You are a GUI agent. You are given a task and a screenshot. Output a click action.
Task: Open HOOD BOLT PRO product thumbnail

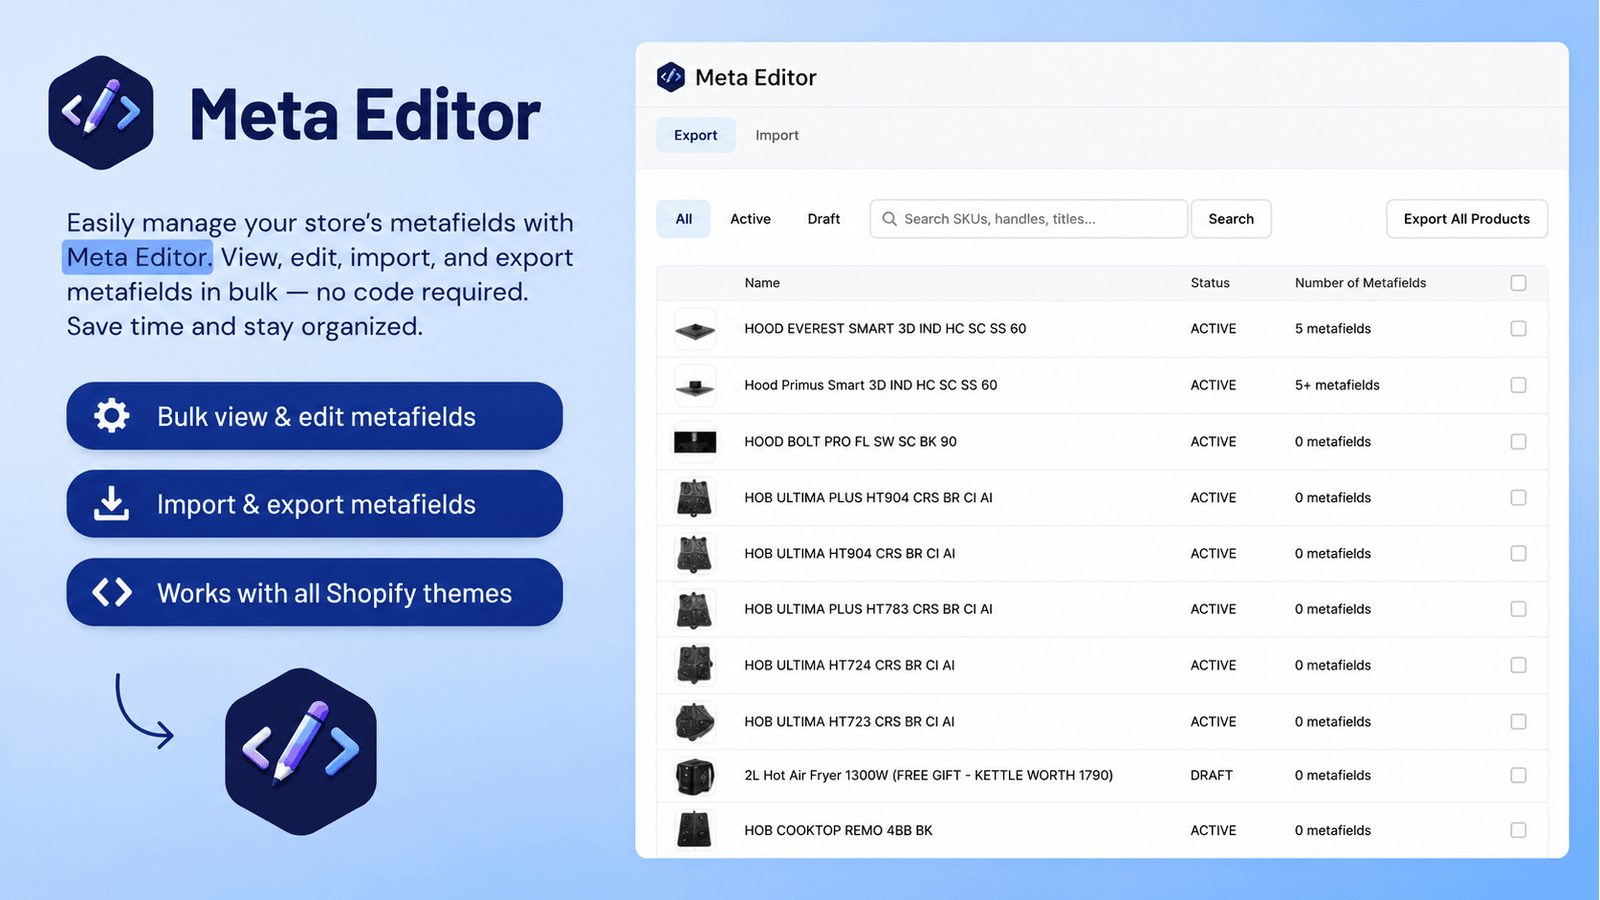tap(695, 441)
